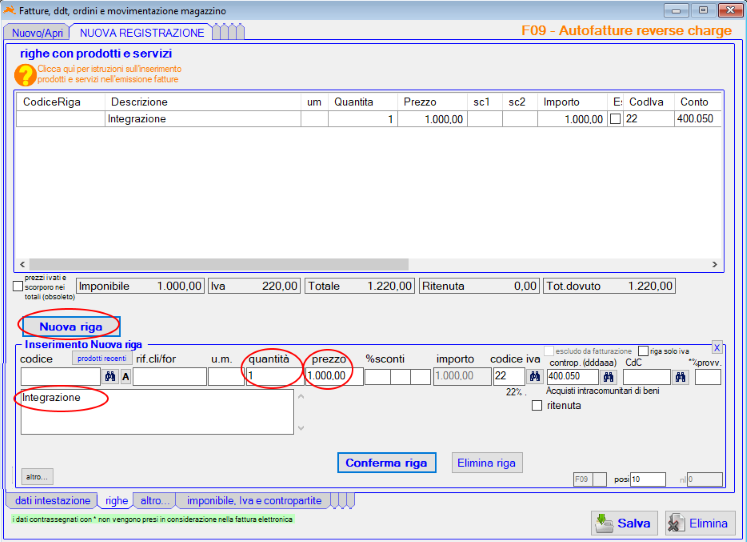Open CdC cost center search binoculars
This screenshot has height=542, width=747.
681,376
